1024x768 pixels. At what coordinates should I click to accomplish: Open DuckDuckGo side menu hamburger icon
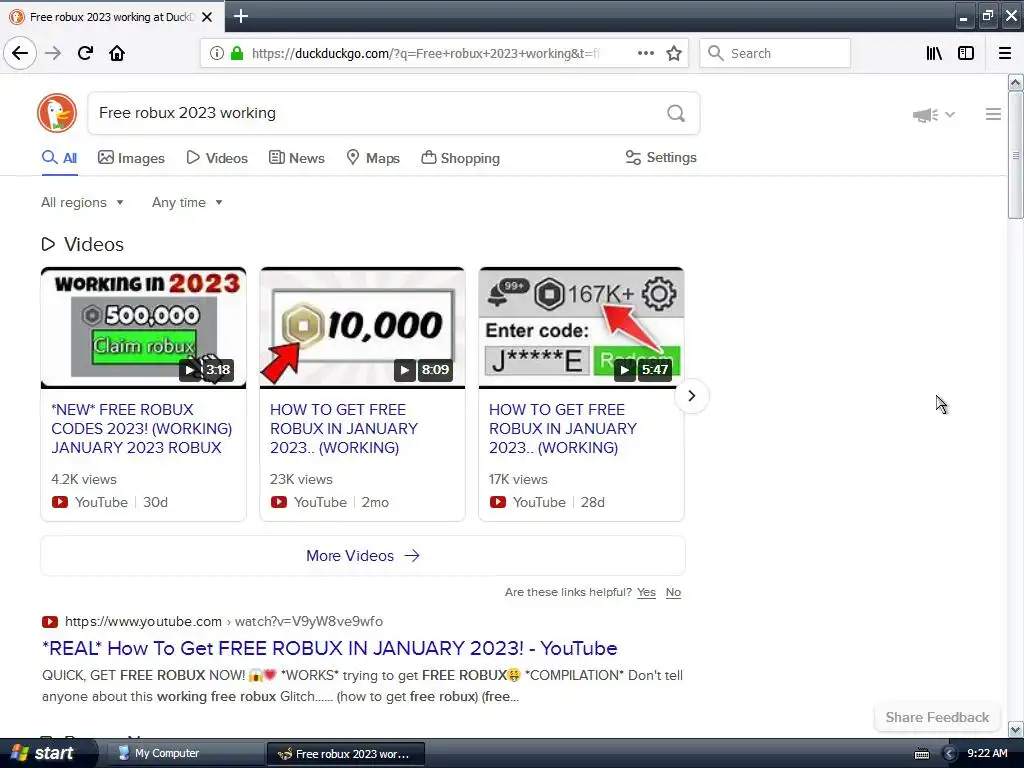pos(993,114)
